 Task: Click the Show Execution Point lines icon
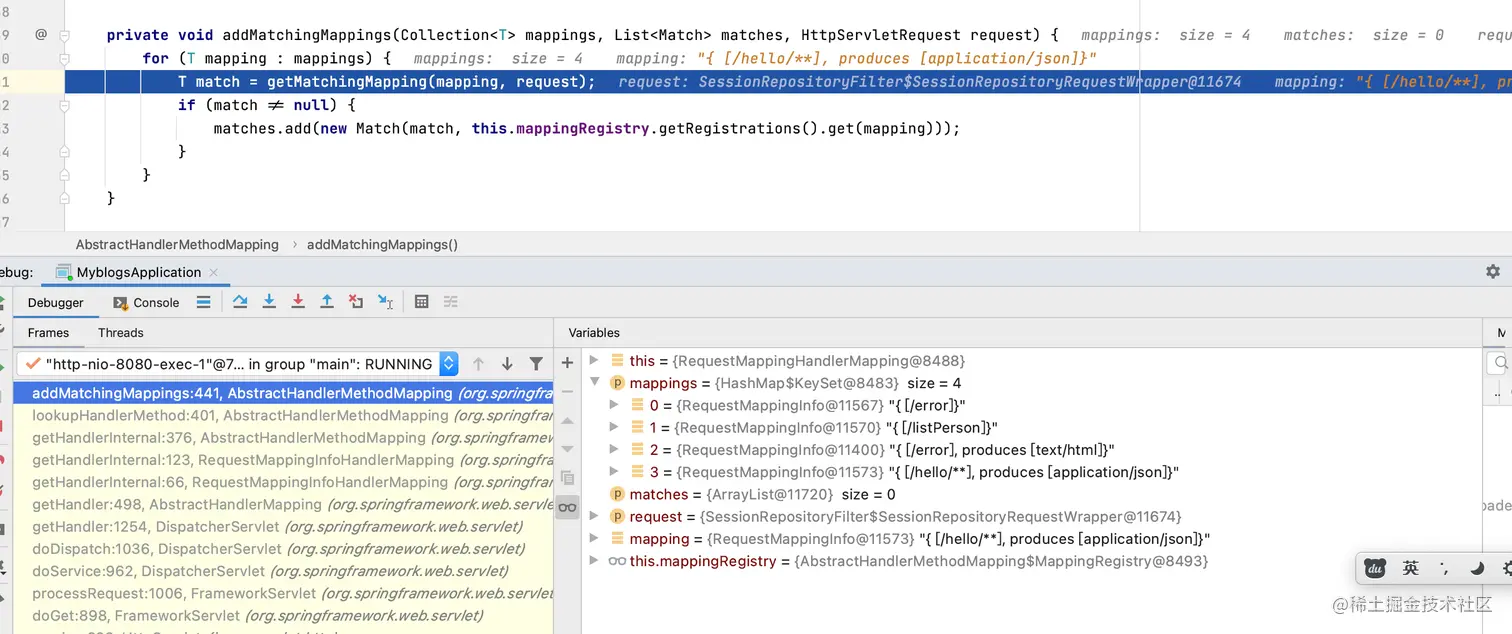click(x=203, y=302)
